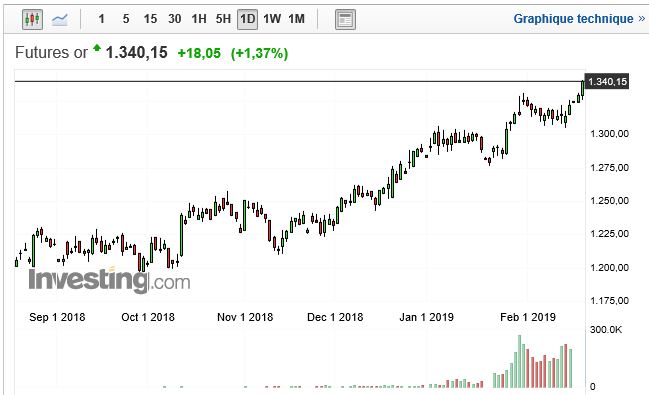
Task: Click the 1.225,00 price axis label
Action: click(x=609, y=234)
